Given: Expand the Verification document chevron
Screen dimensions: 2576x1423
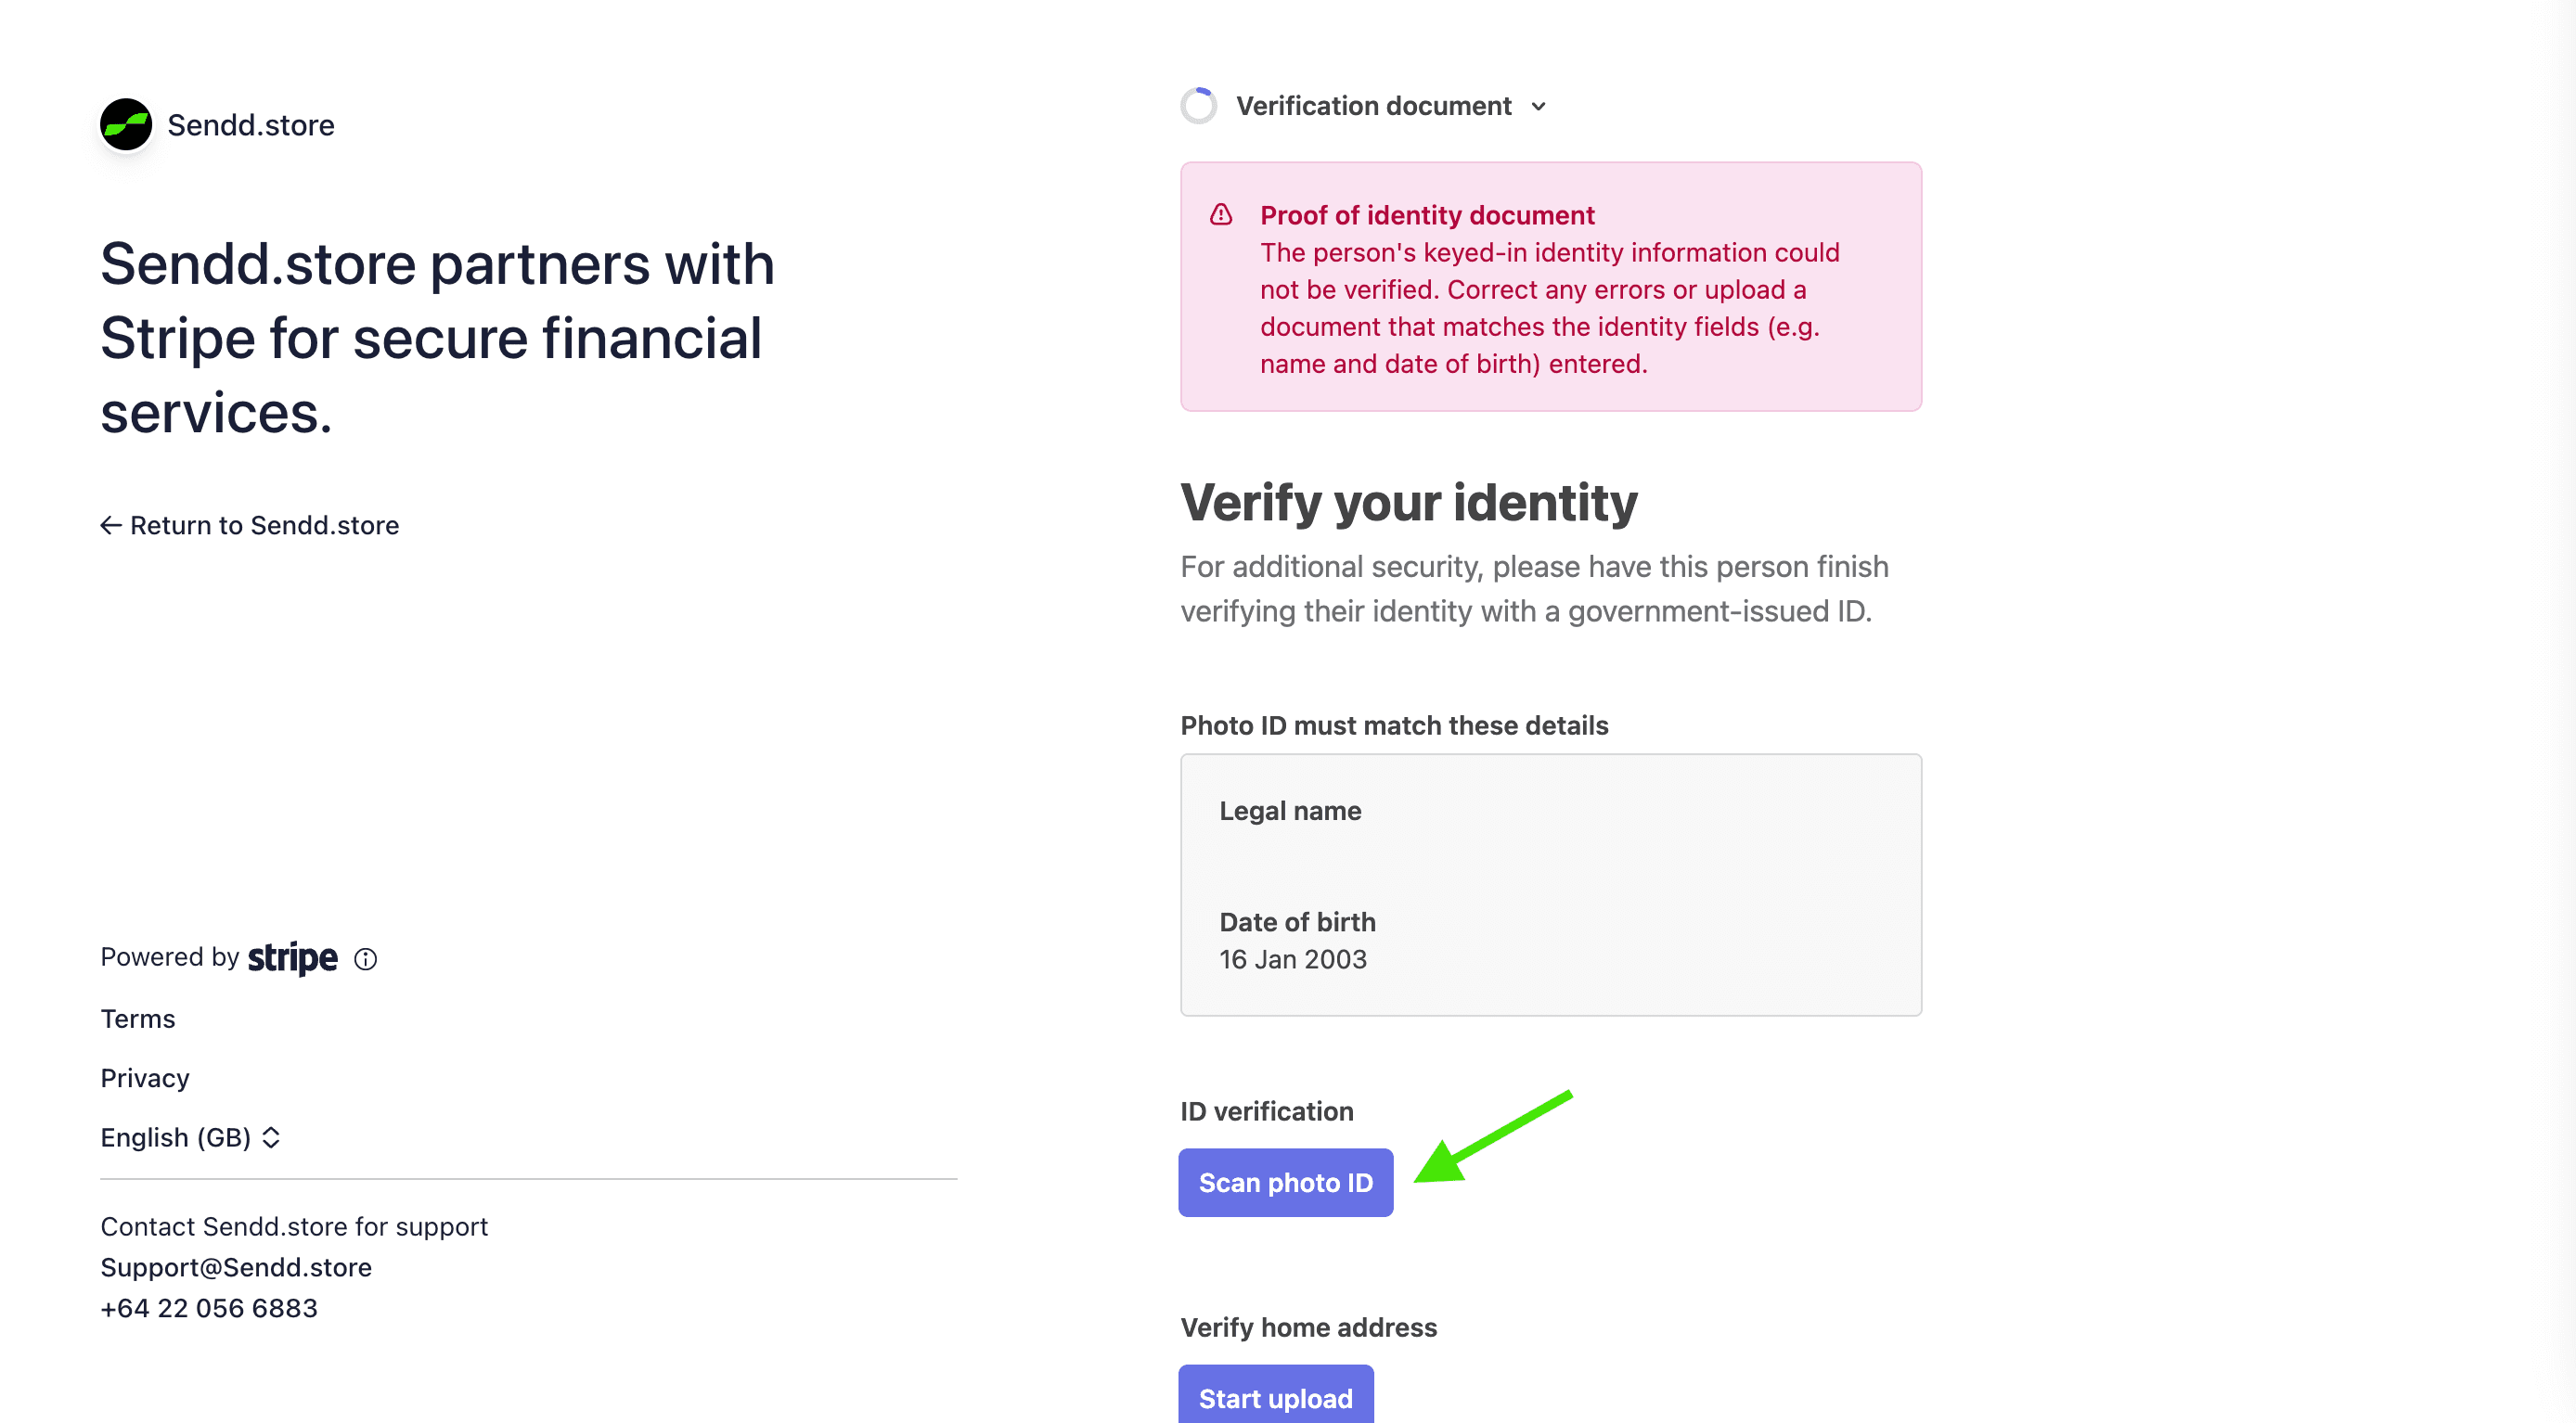Looking at the screenshot, I should click(x=1538, y=106).
